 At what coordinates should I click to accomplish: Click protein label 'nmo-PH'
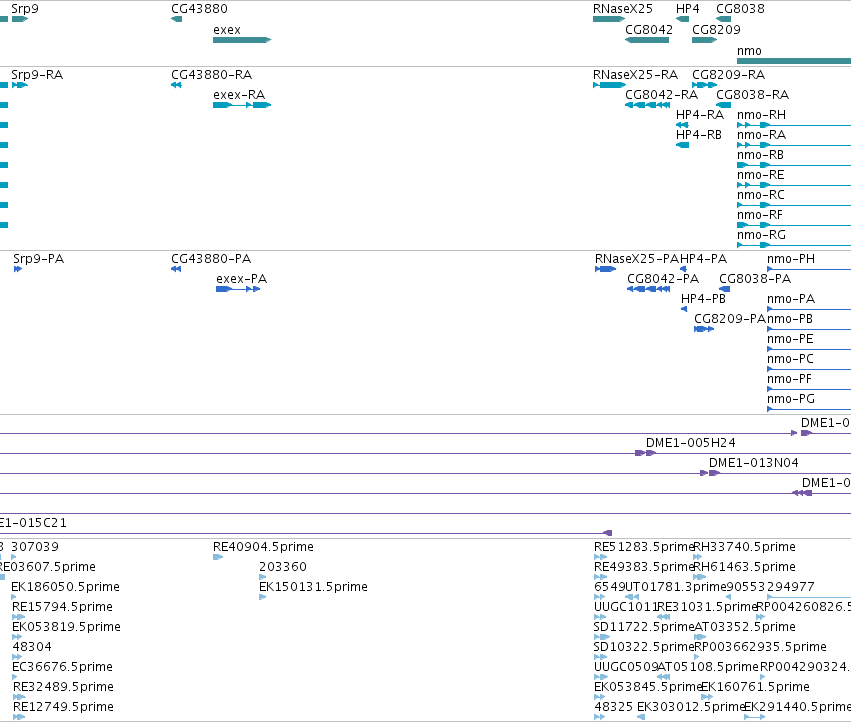(x=791, y=259)
